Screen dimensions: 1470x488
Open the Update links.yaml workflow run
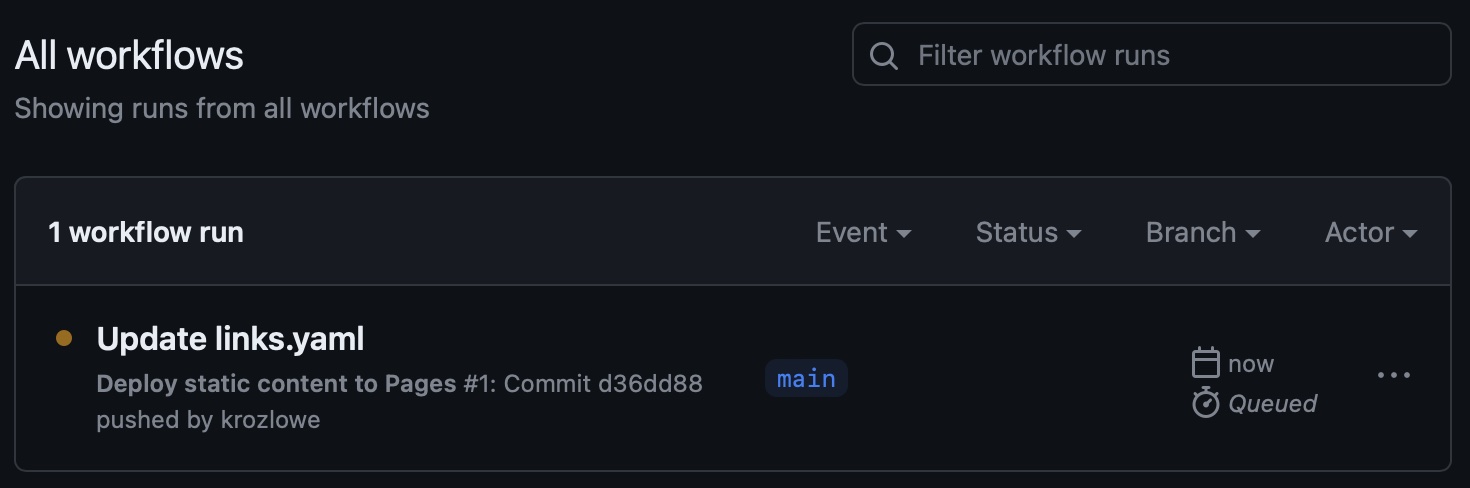click(x=230, y=340)
